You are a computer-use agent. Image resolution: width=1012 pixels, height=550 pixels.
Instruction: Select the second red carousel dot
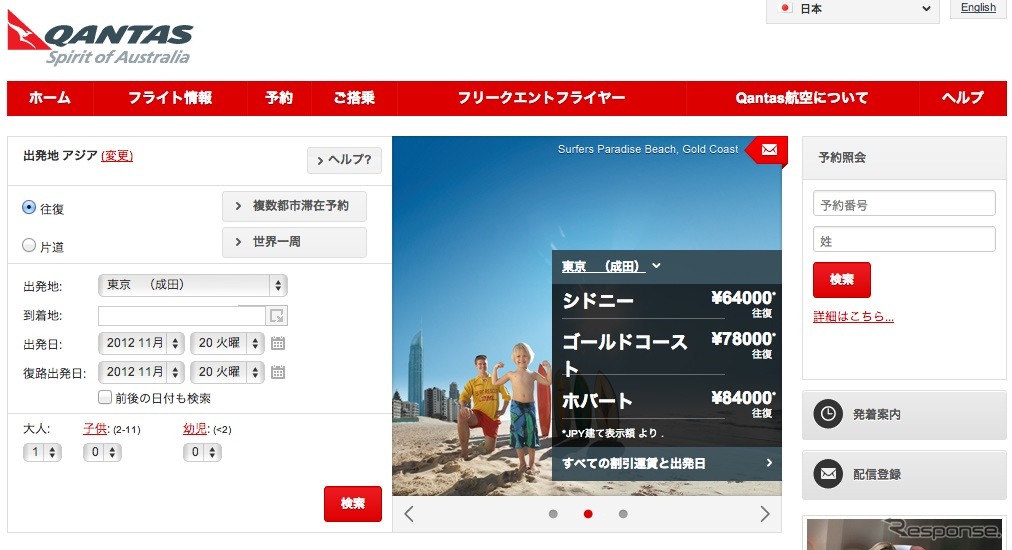click(588, 514)
